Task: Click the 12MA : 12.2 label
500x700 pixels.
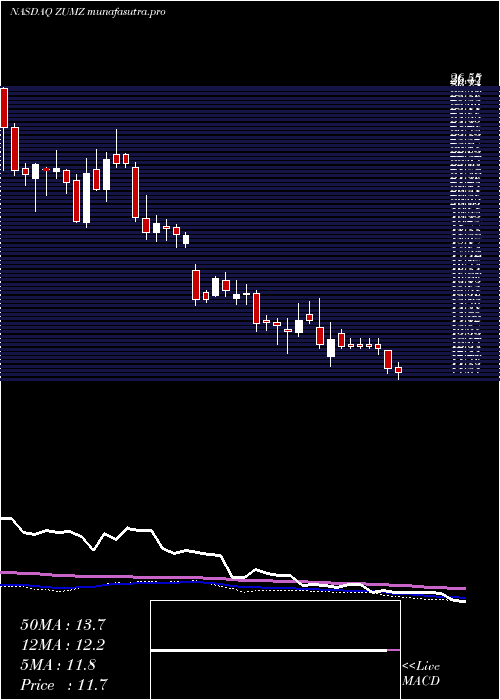Action: click(63, 645)
